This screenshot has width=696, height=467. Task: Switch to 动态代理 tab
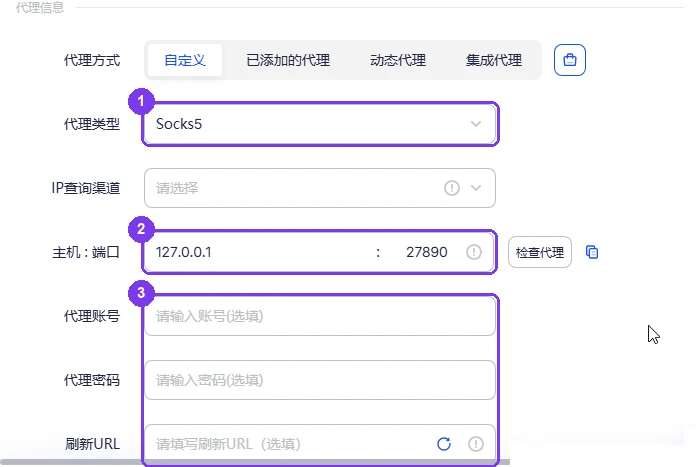click(398, 60)
